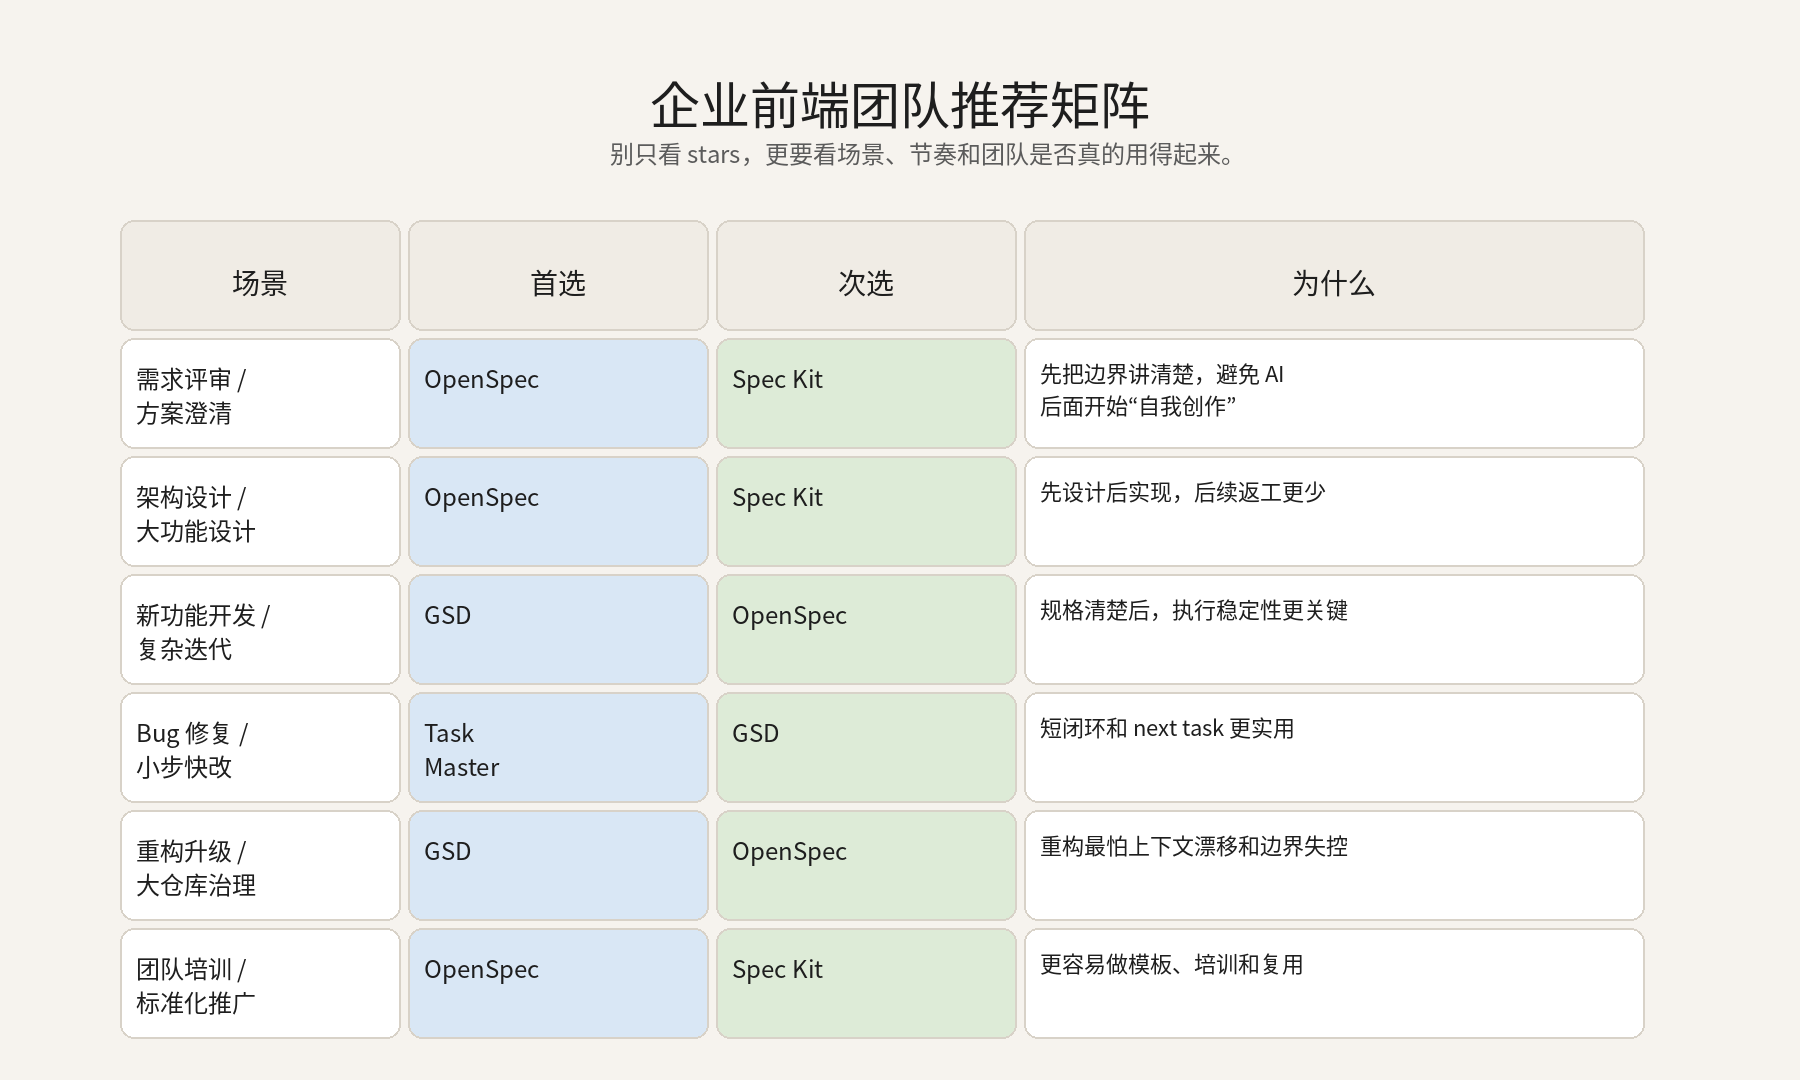Click the Bug 修复 / 小步快改 scenario cell

coord(260,747)
